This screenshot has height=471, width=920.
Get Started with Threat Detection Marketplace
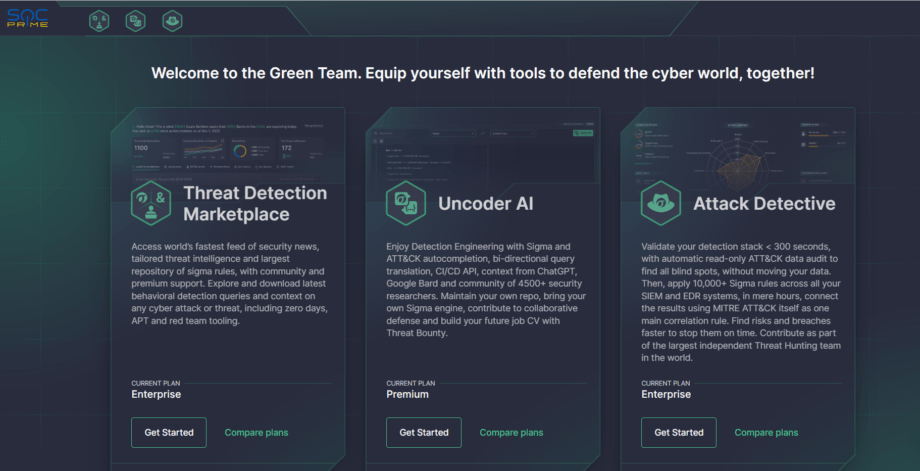click(x=169, y=432)
